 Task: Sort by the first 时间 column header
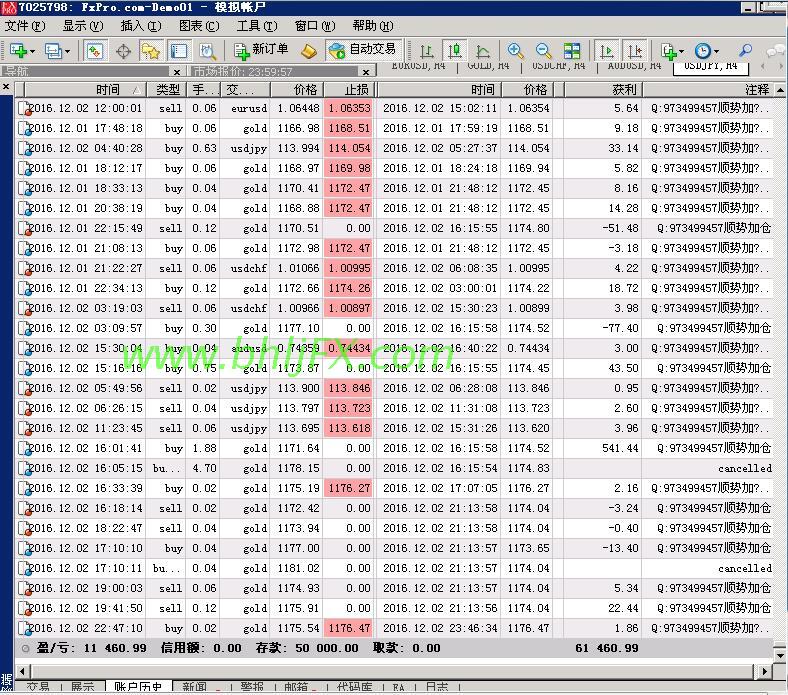(x=85, y=89)
